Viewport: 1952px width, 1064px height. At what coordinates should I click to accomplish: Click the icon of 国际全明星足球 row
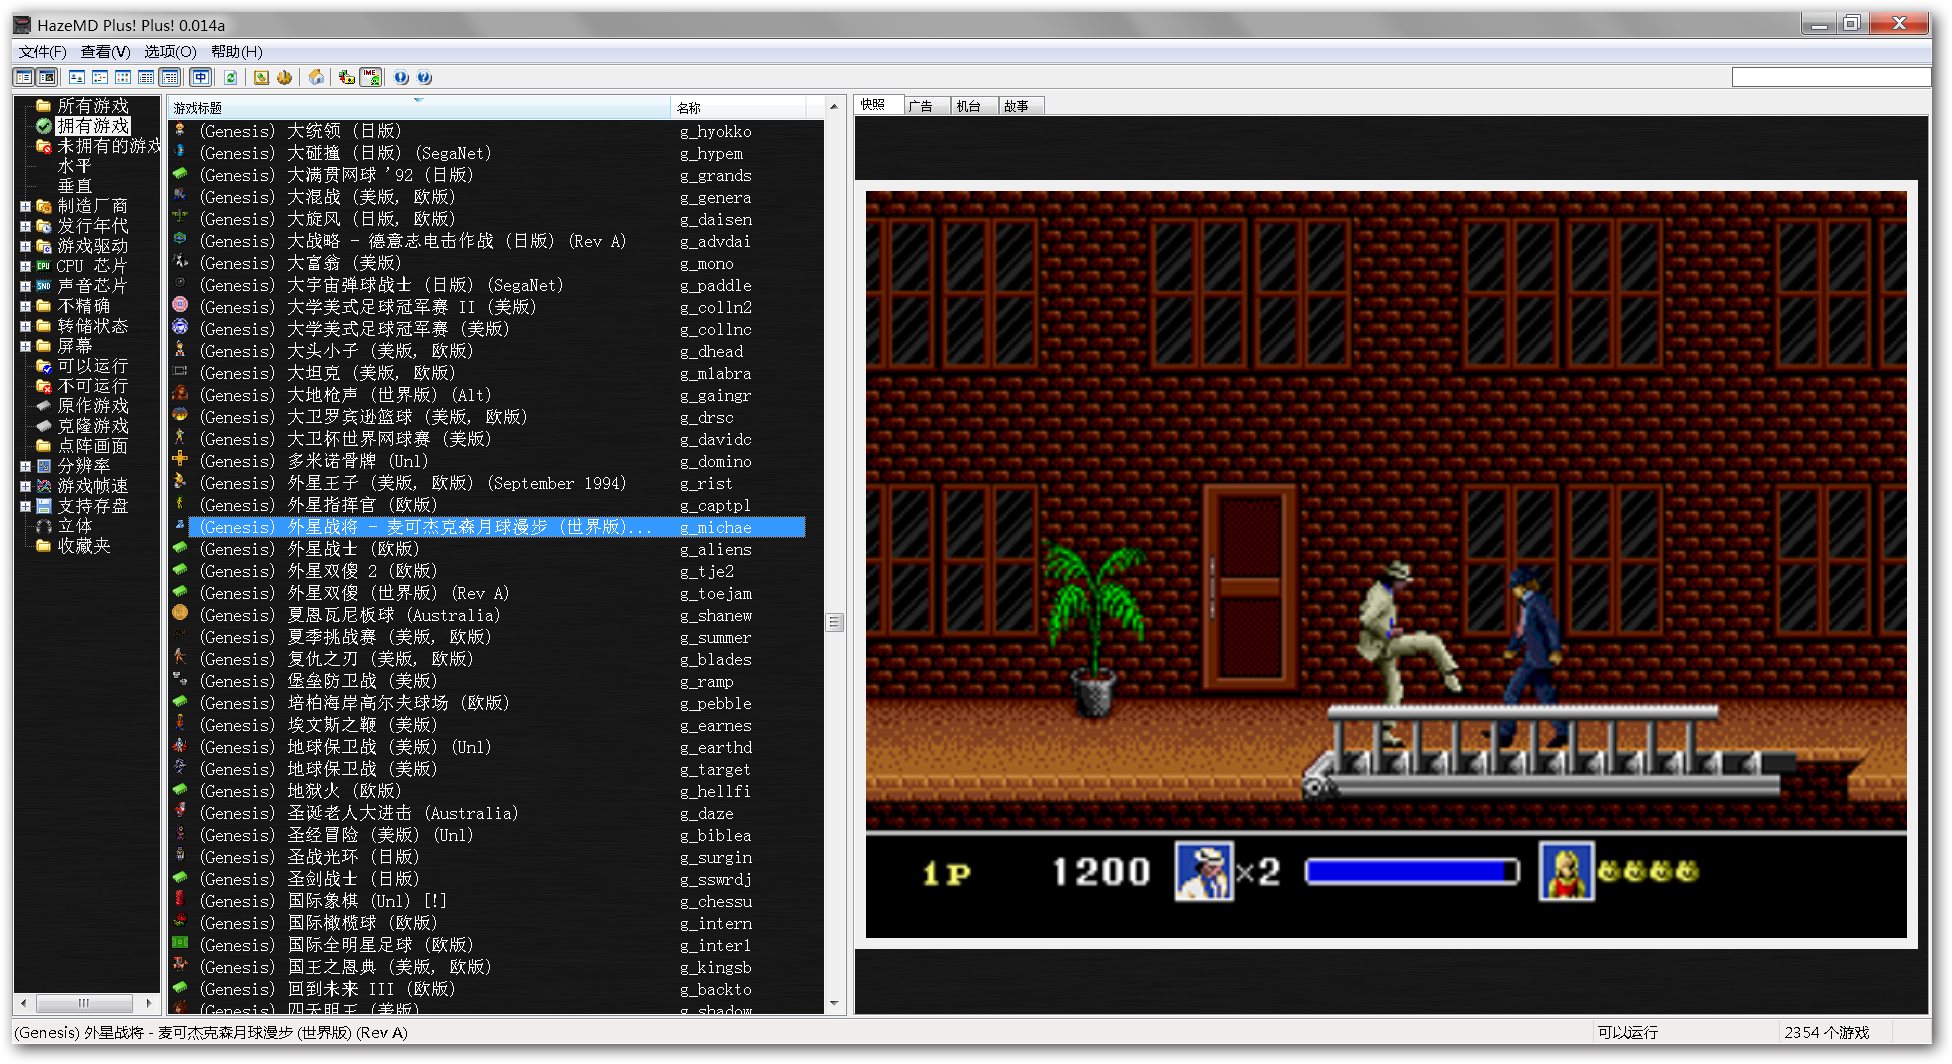coord(180,944)
